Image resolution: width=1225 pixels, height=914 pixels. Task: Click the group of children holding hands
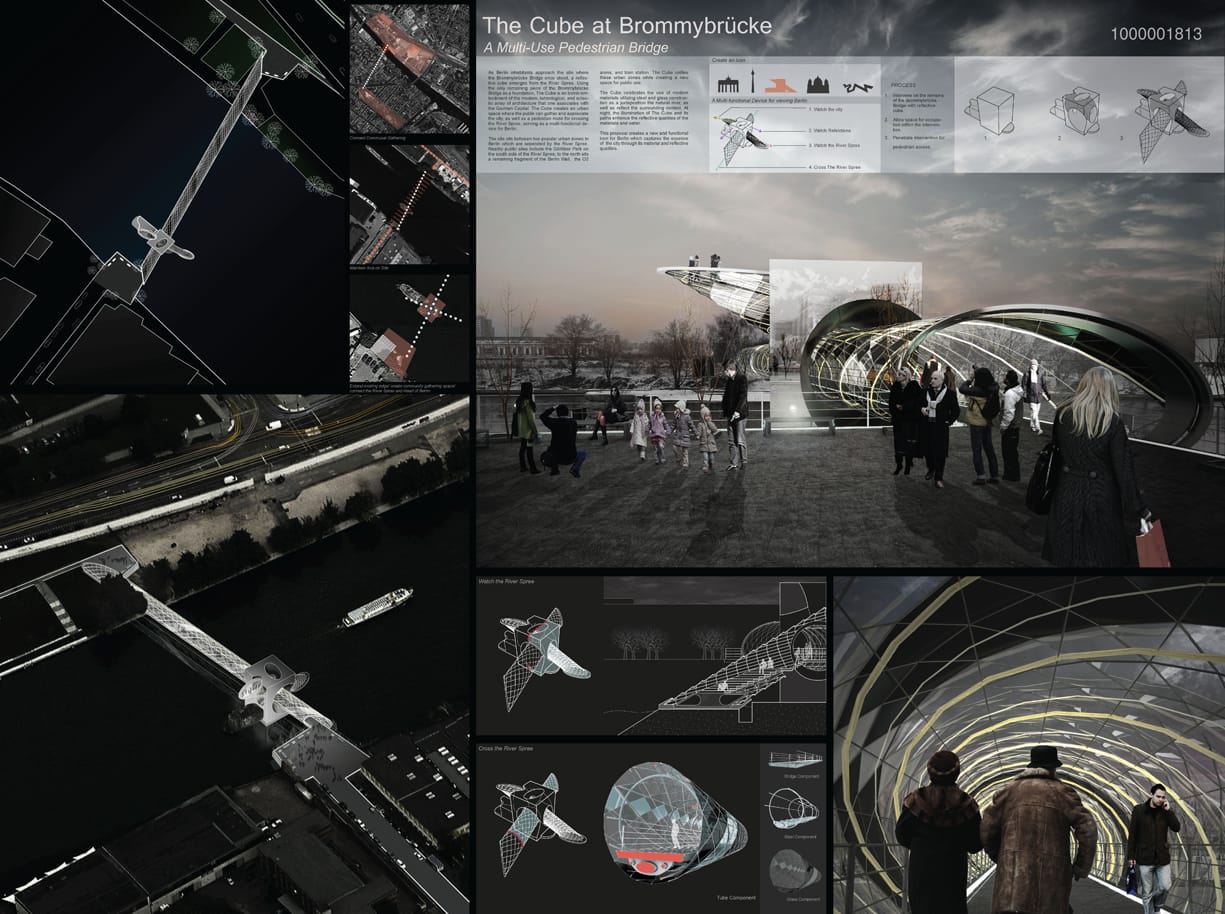[x=675, y=435]
